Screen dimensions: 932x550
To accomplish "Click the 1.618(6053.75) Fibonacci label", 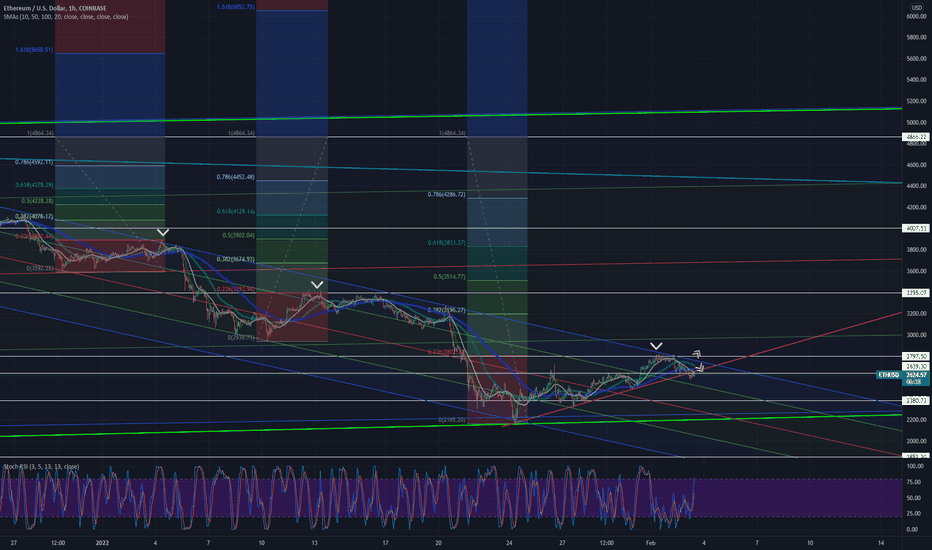I will [x=235, y=7].
